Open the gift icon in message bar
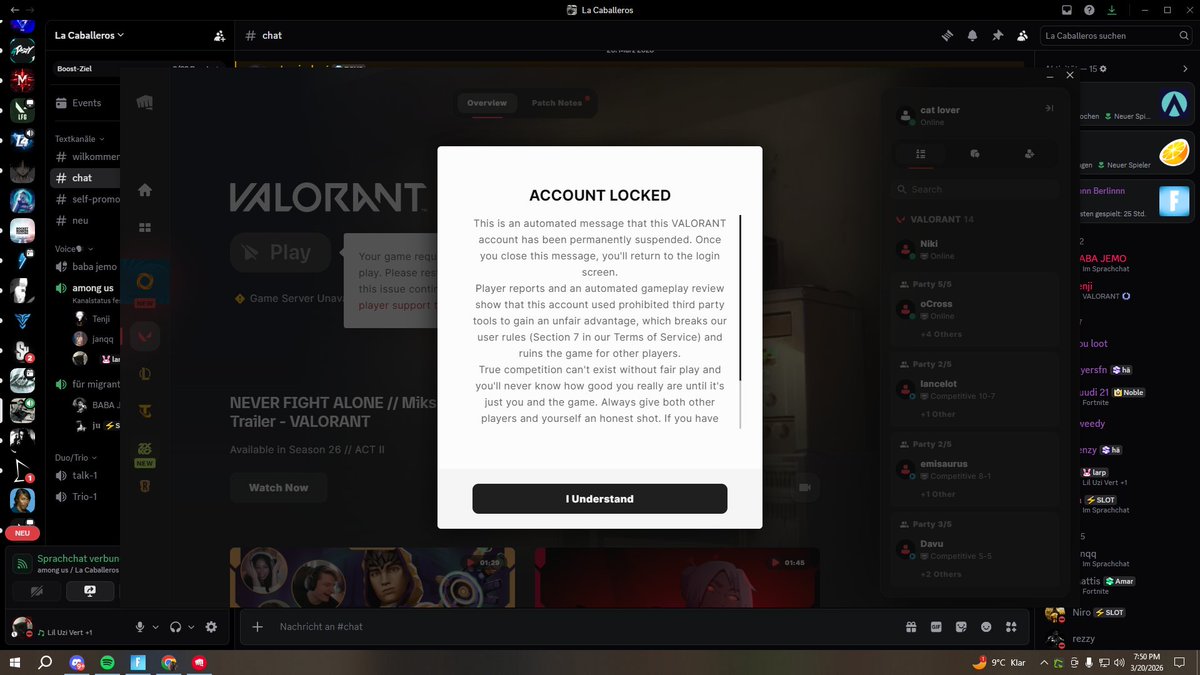The height and width of the screenshot is (675, 1200). (911, 627)
